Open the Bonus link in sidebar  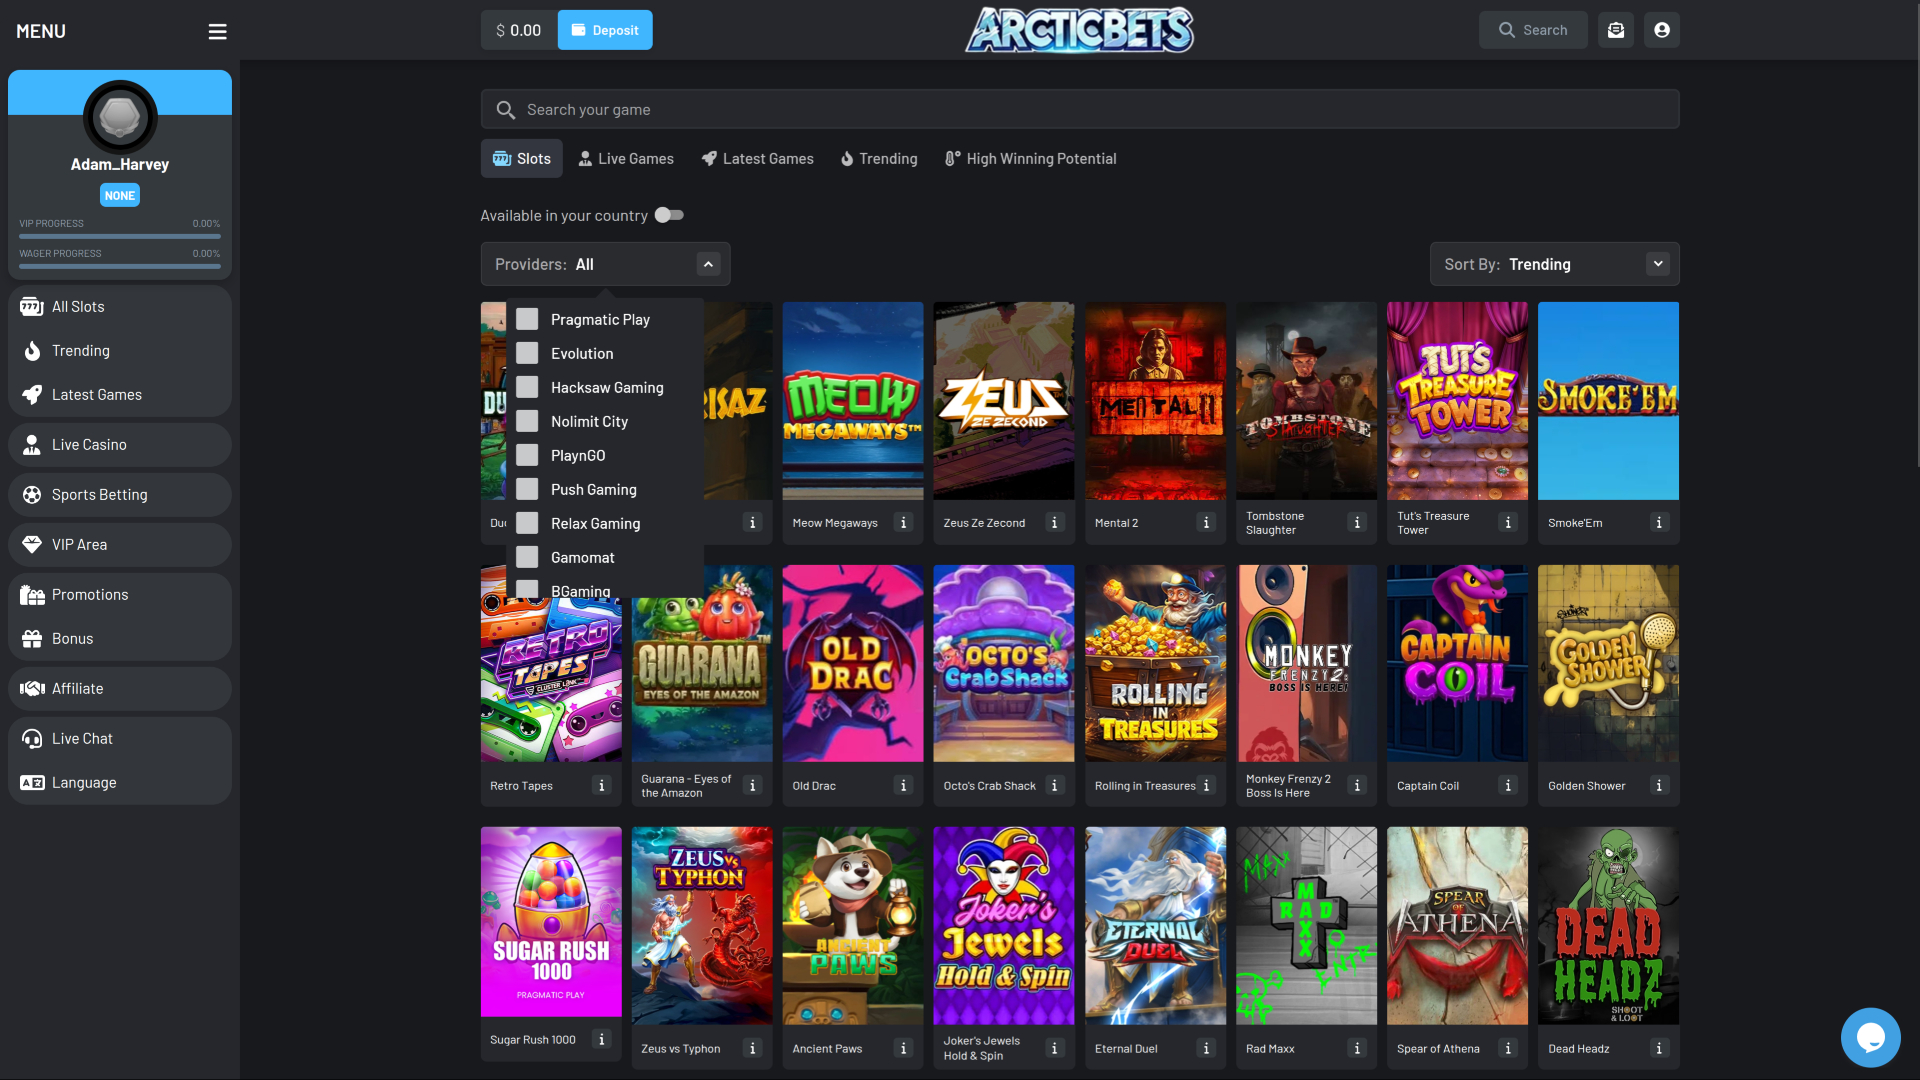click(x=120, y=639)
